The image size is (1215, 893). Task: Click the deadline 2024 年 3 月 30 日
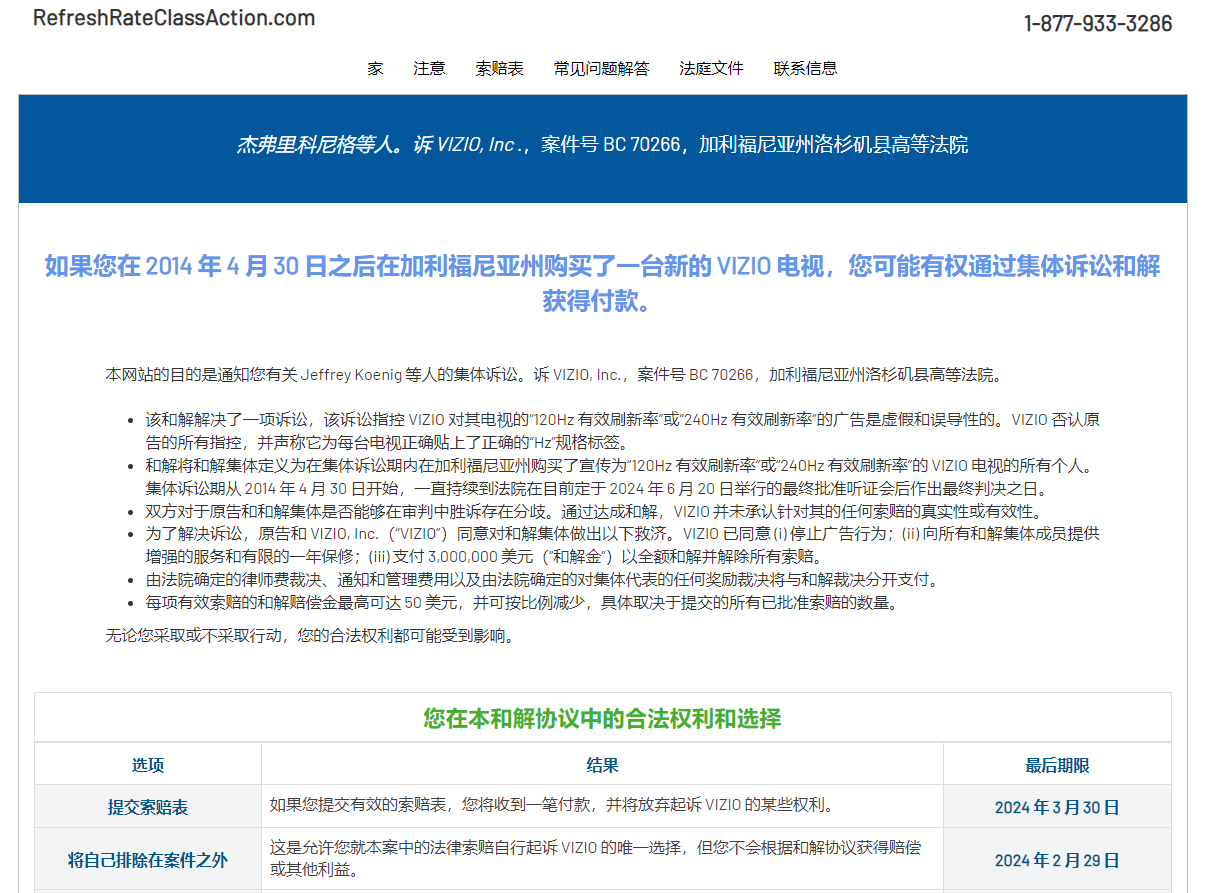click(1057, 807)
